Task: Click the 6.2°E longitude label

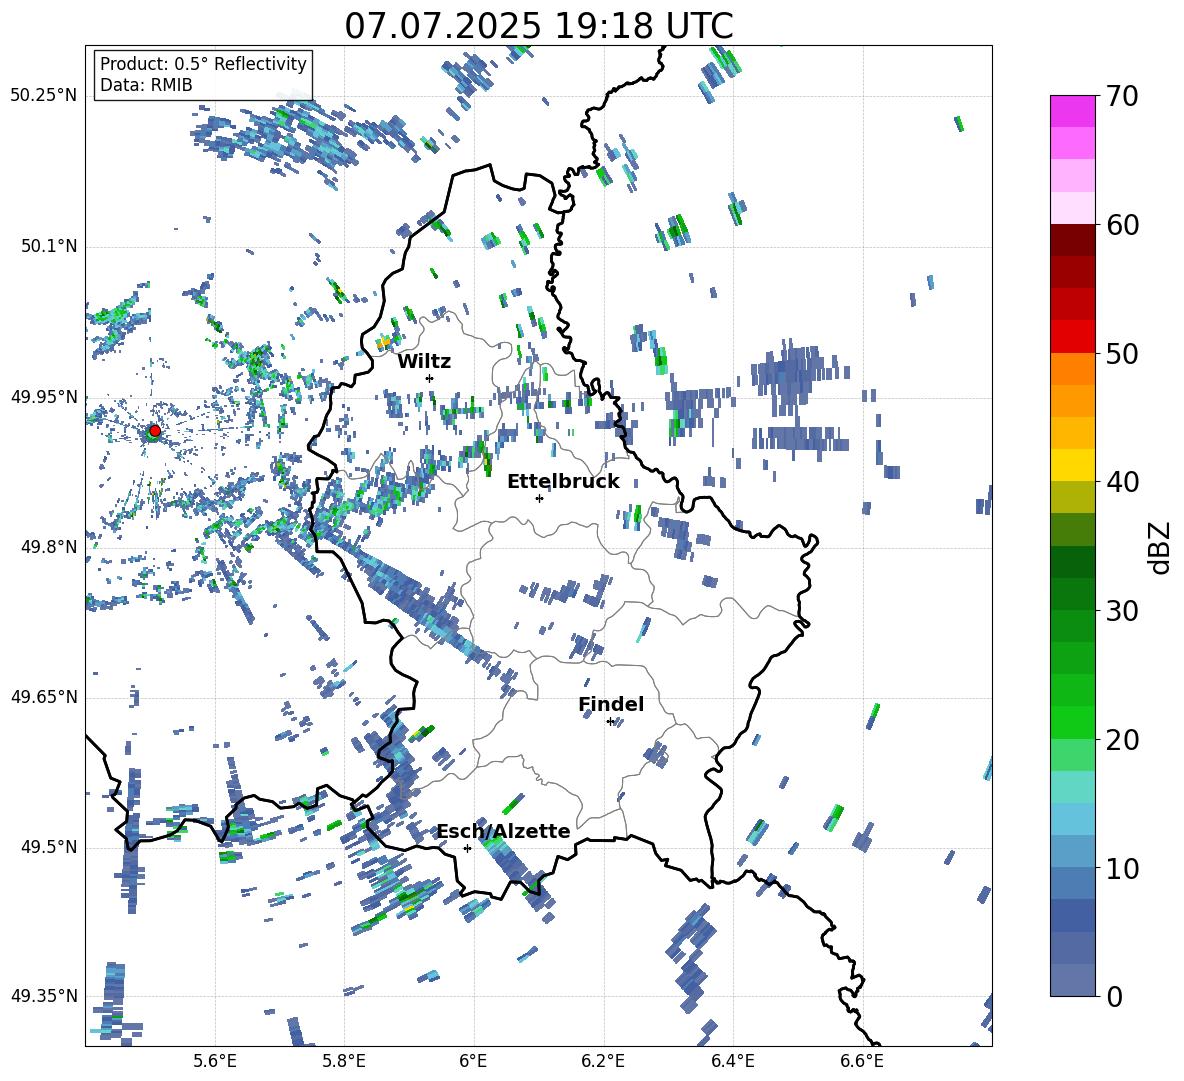Action: point(603,1061)
